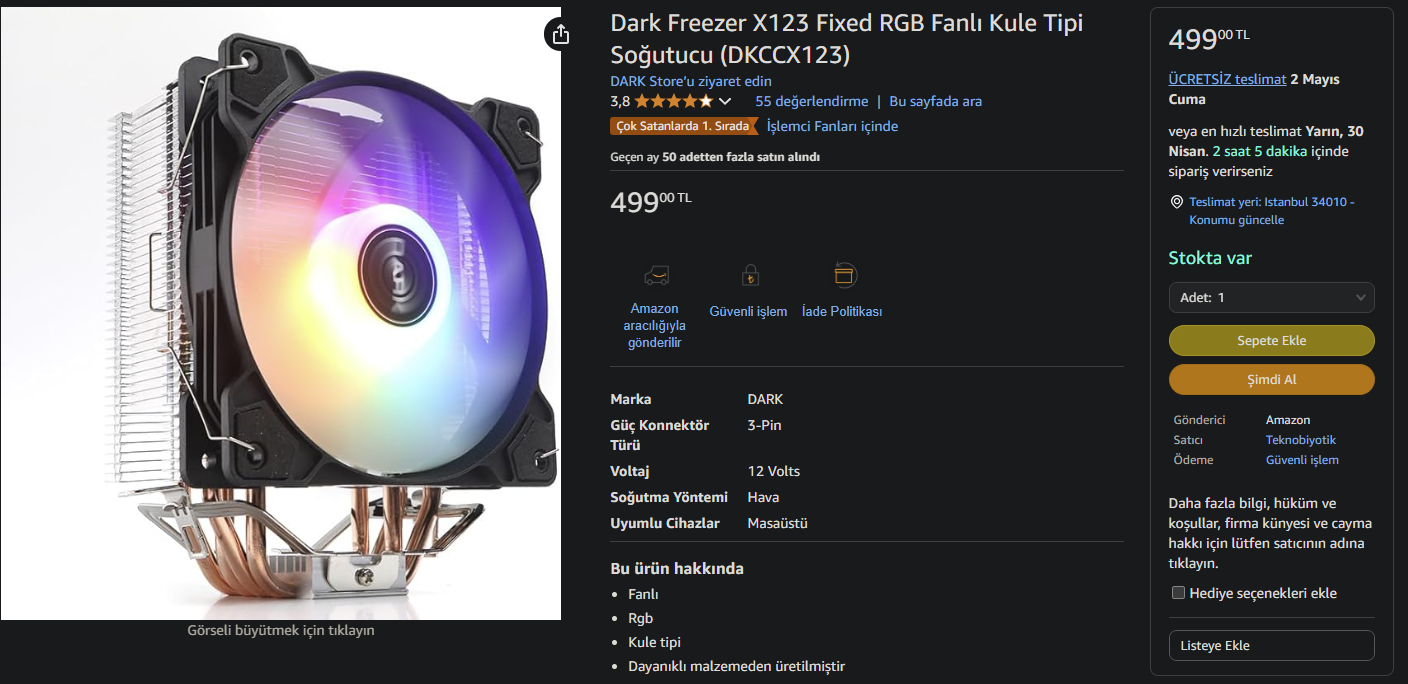Click the secure transaction lock icon

pos(748,275)
